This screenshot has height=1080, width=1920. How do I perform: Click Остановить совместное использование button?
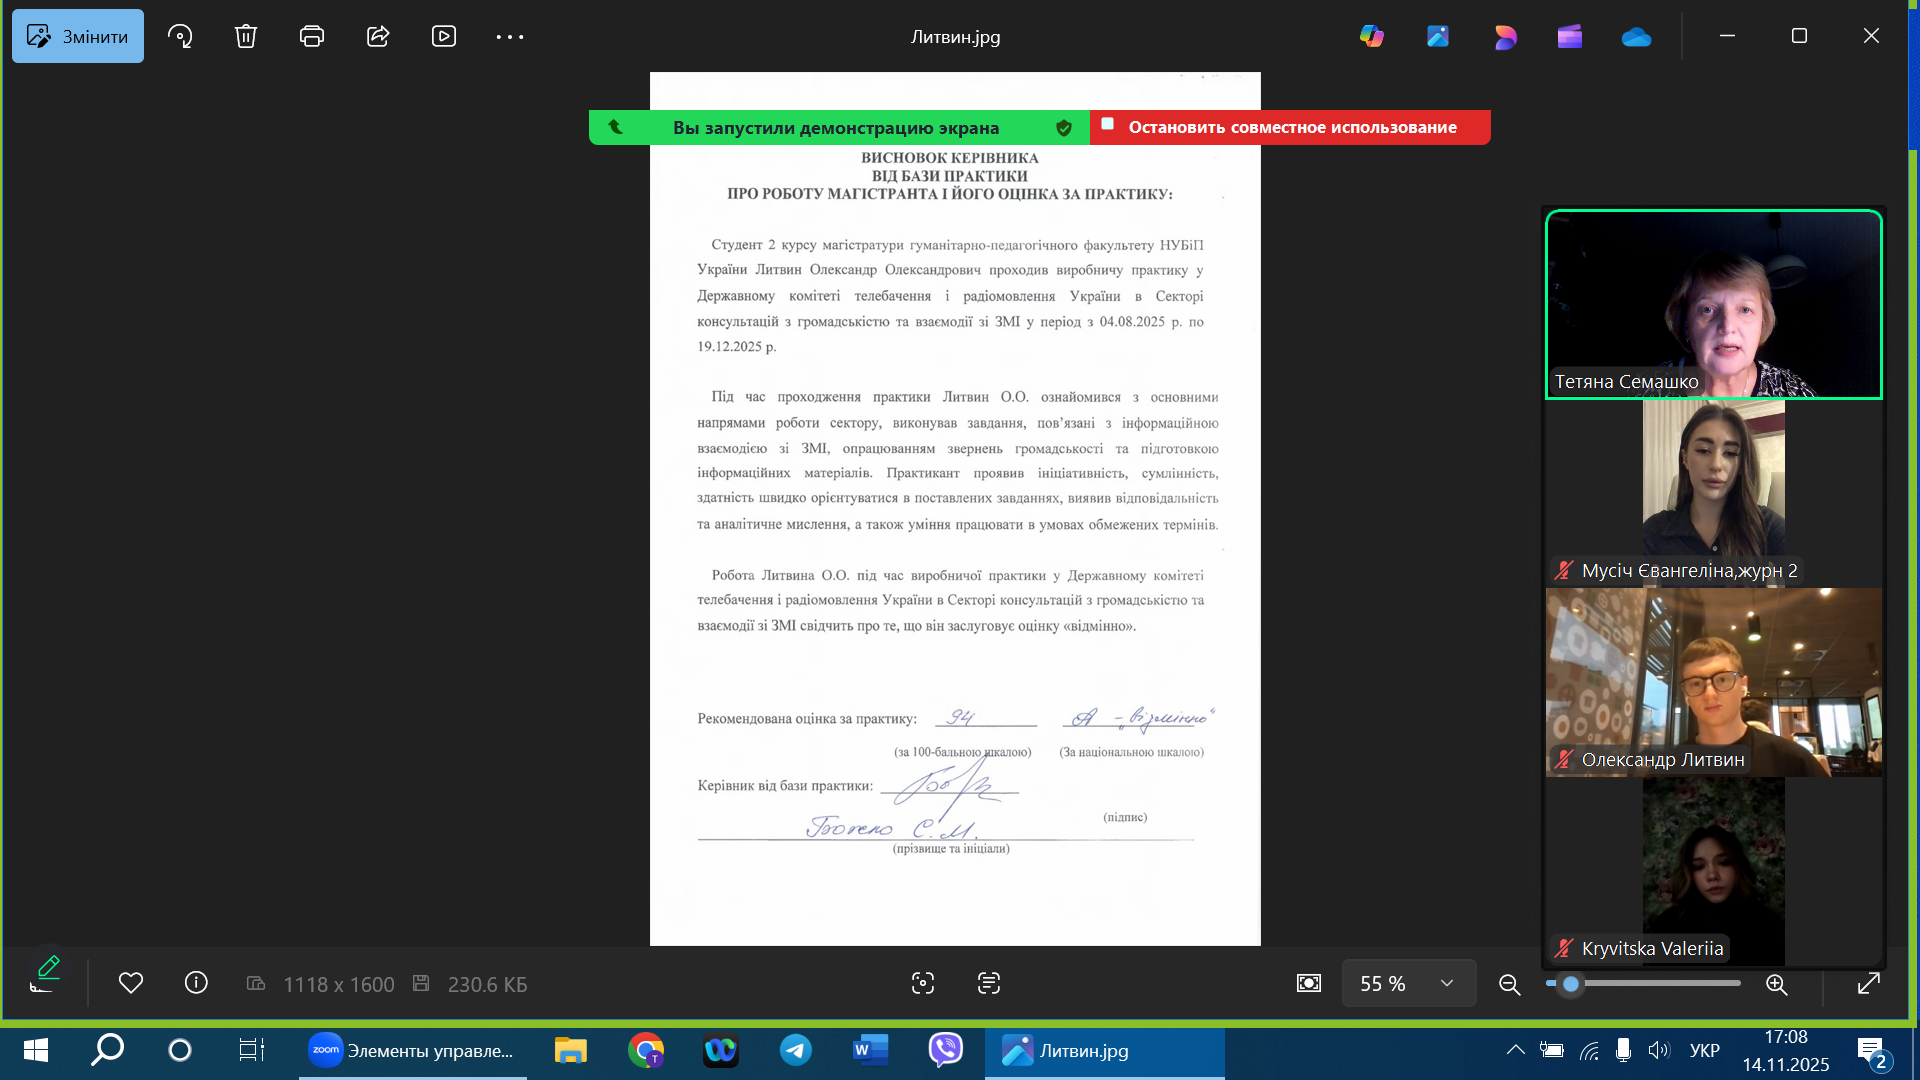(1290, 127)
